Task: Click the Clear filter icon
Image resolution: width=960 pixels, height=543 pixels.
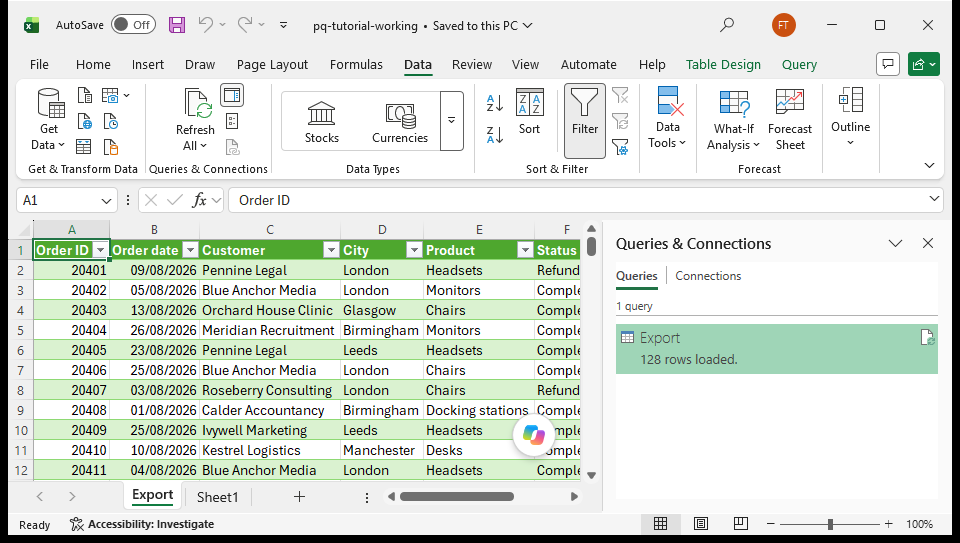Action: tap(620, 95)
